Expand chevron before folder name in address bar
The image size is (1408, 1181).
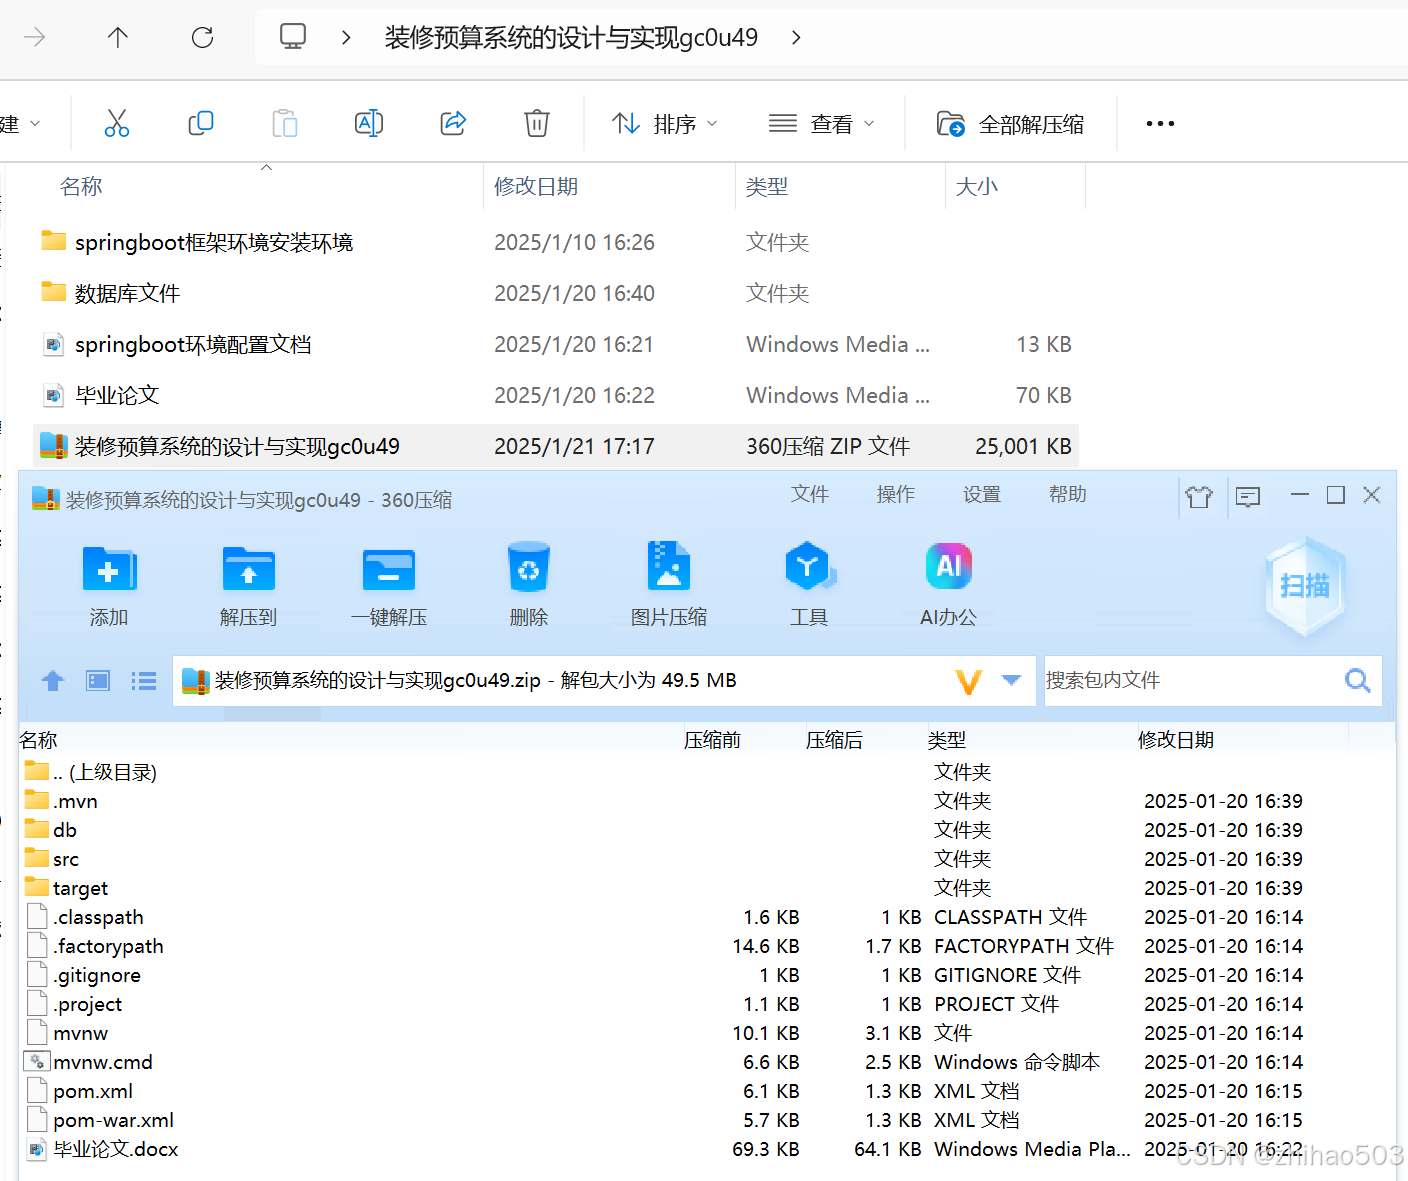(346, 38)
